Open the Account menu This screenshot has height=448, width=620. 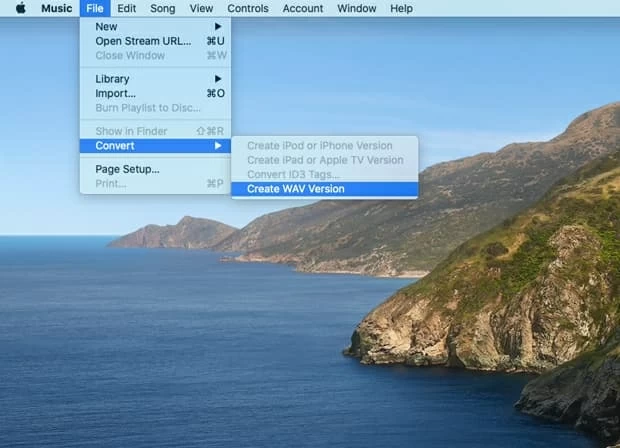(x=303, y=8)
